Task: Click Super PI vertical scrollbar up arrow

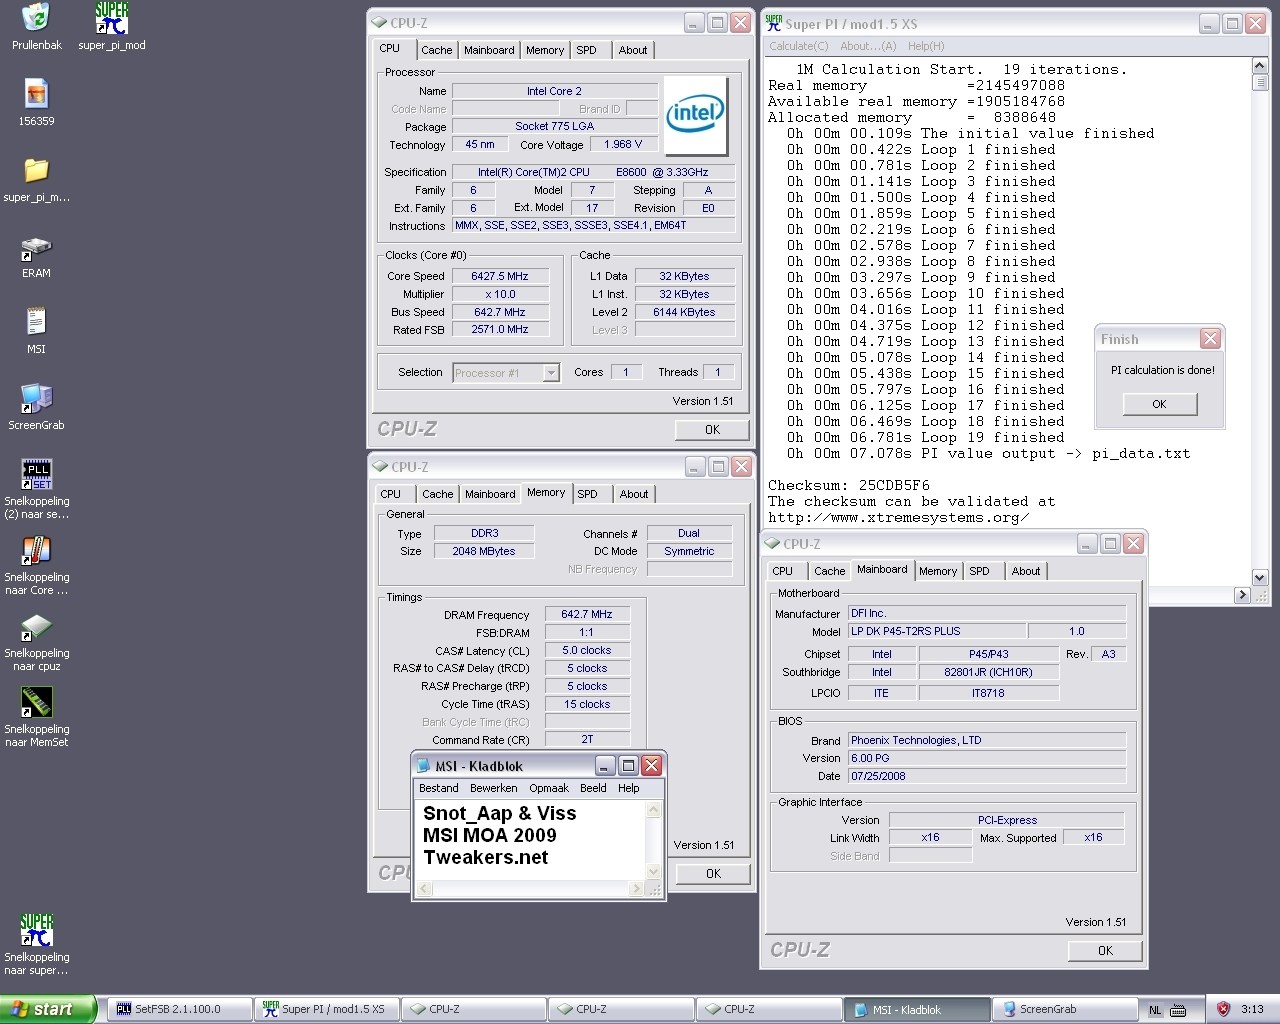Action: pyautogui.click(x=1260, y=65)
